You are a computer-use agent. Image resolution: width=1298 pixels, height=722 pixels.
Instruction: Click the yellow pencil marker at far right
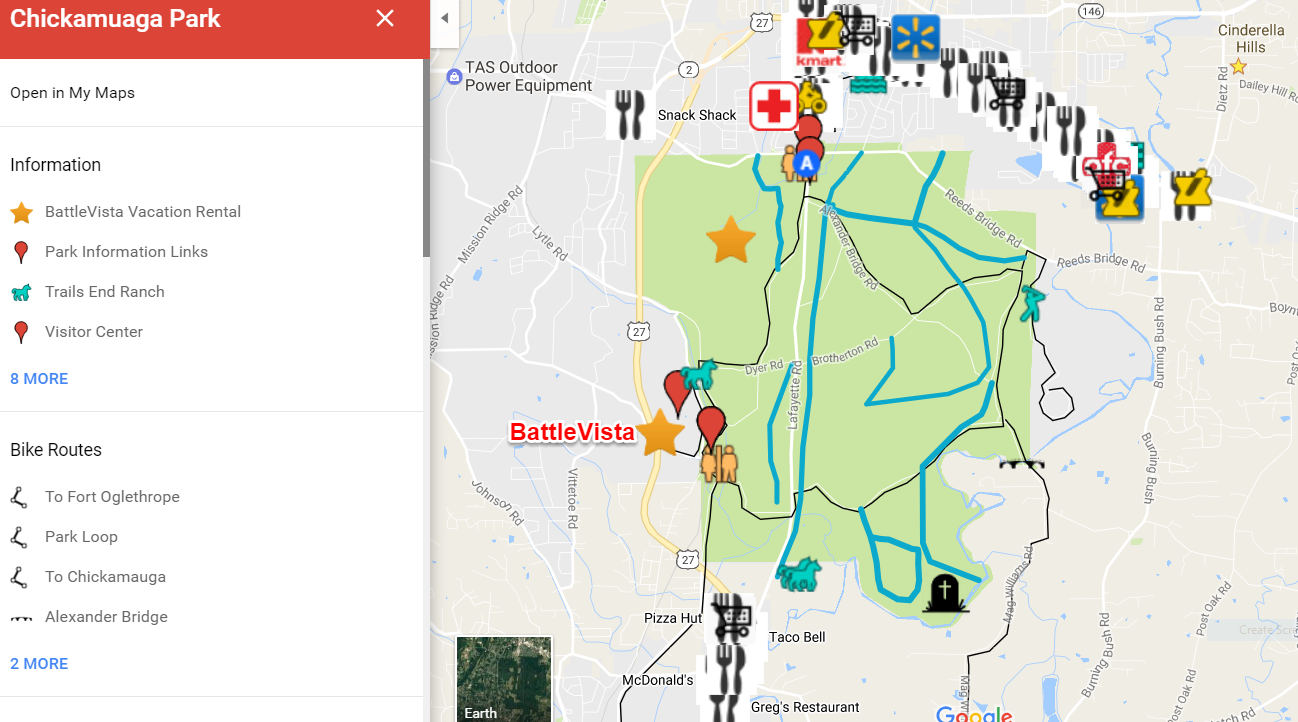pos(1191,189)
